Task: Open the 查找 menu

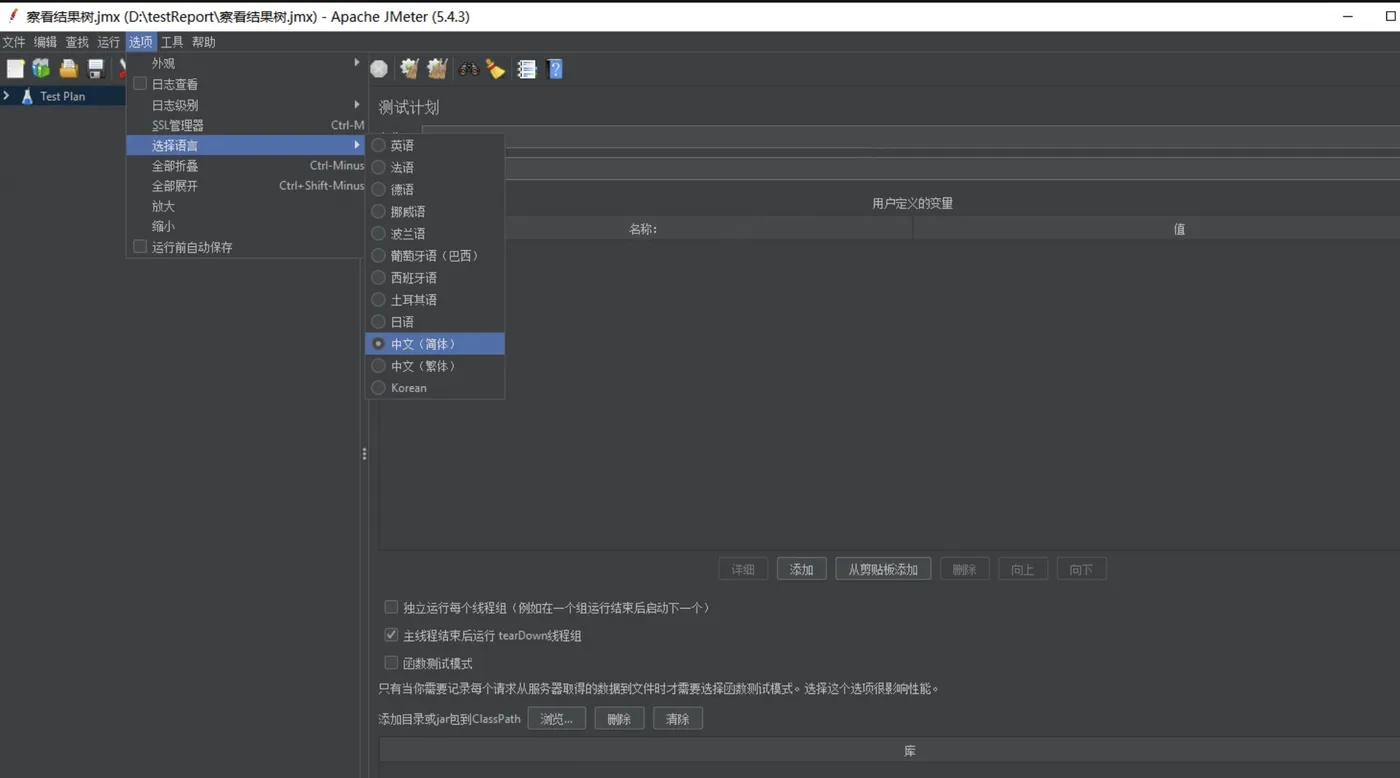Action: (77, 42)
